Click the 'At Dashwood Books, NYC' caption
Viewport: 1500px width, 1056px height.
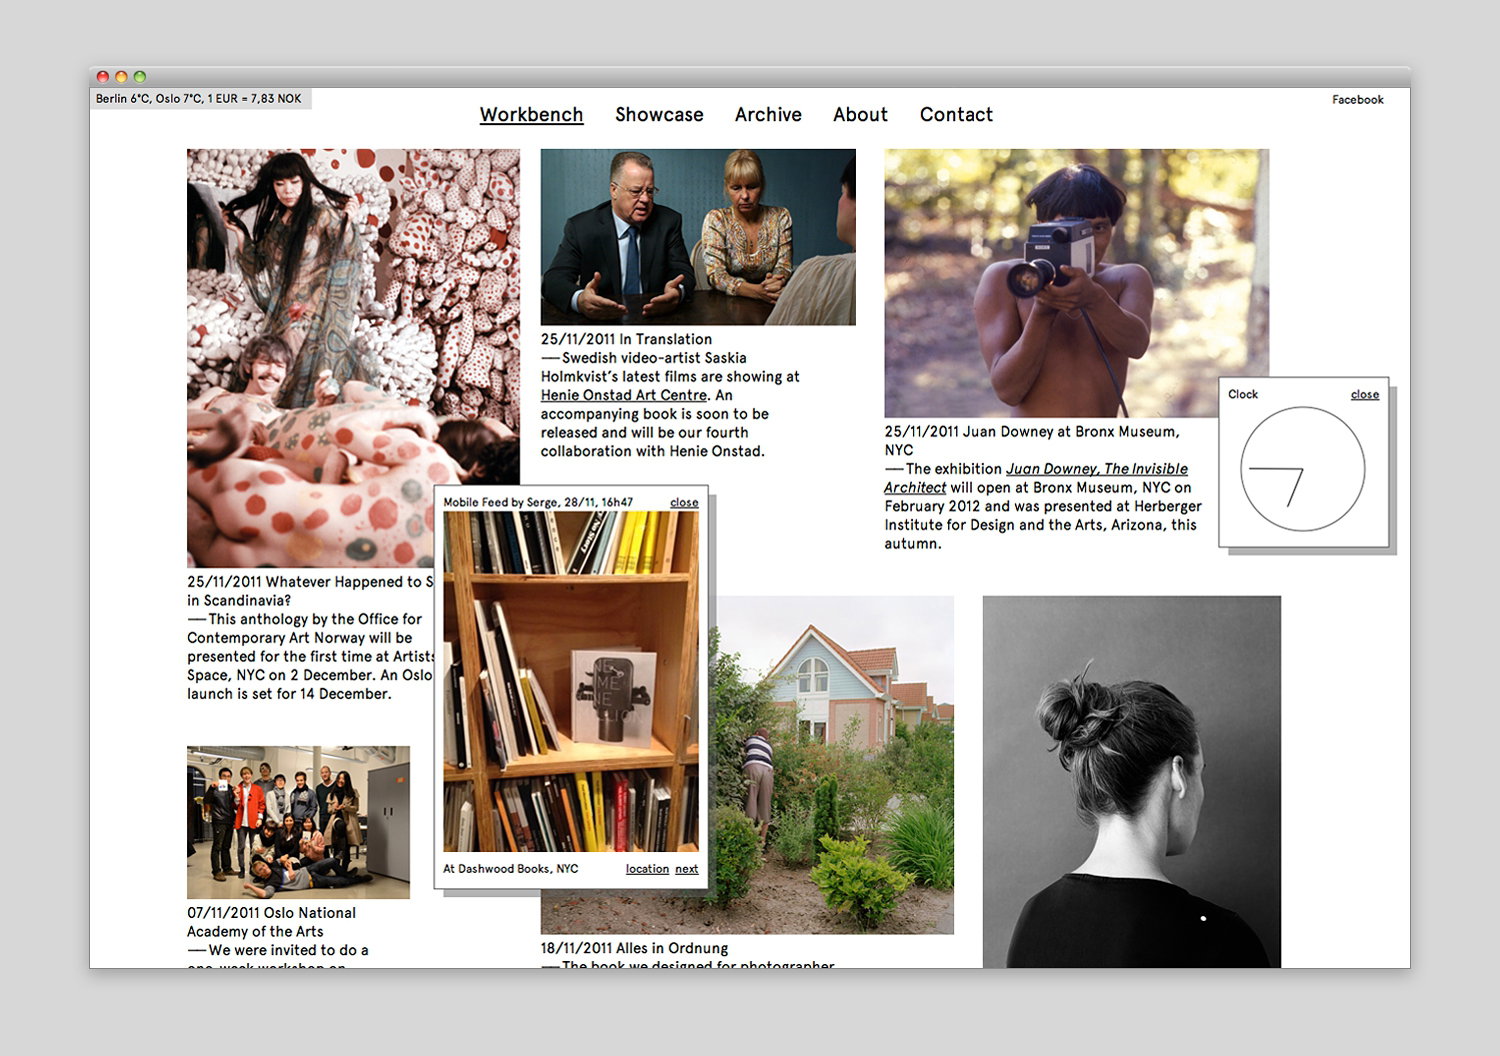coord(510,869)
